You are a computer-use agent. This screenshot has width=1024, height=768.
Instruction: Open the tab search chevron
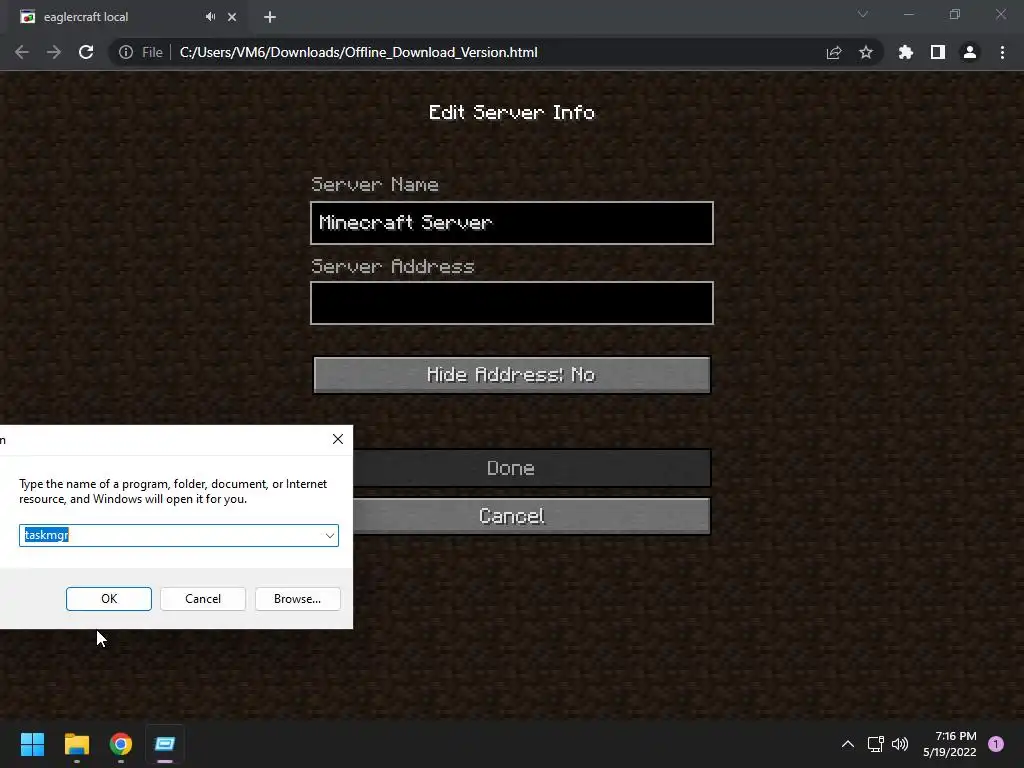pos(863,14)
